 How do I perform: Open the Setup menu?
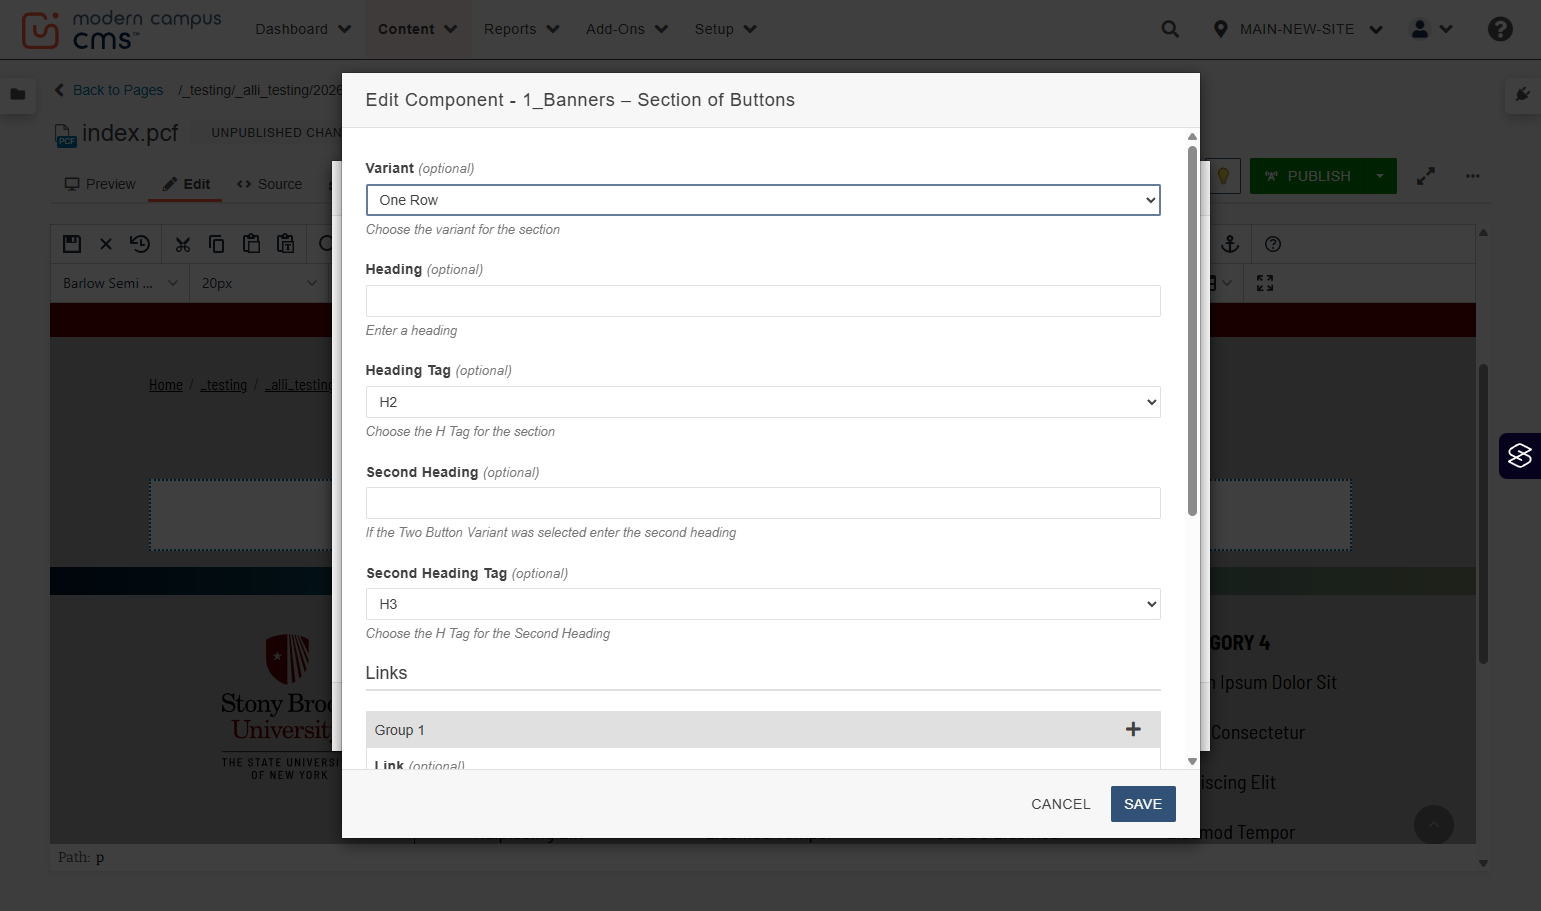[x=725, y=29]
